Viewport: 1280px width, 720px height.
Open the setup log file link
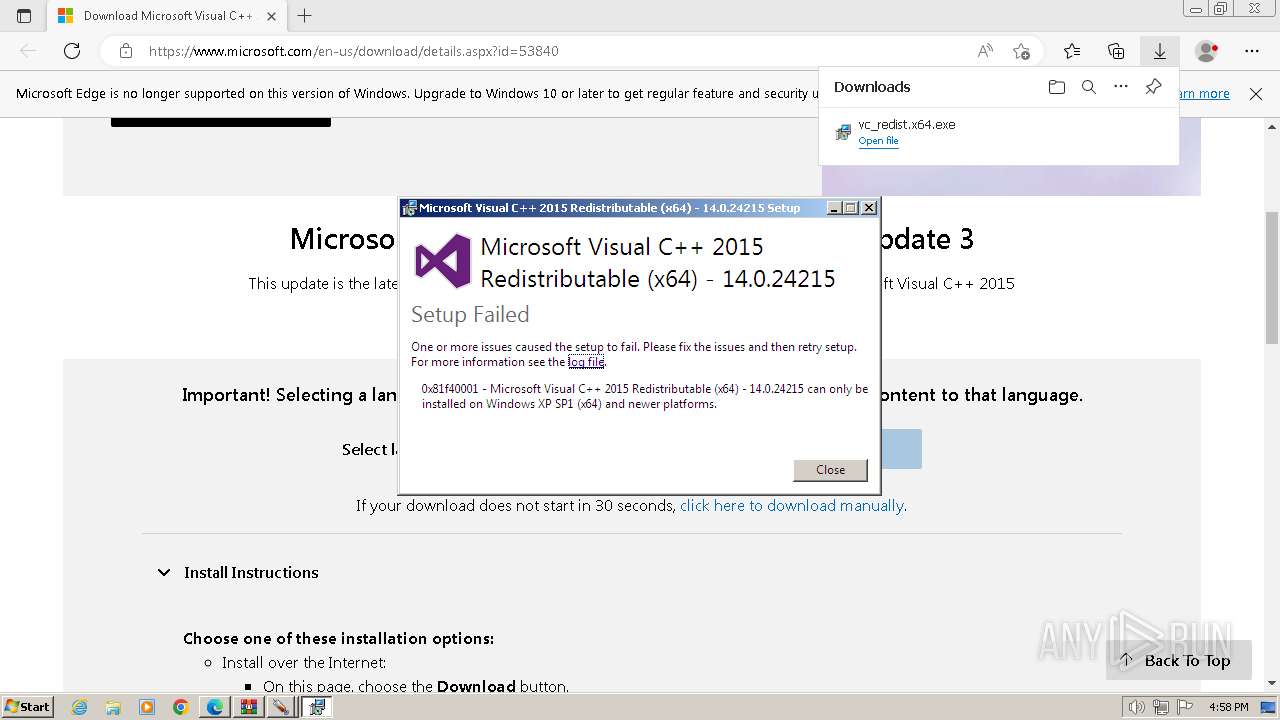tap(586, 362)
